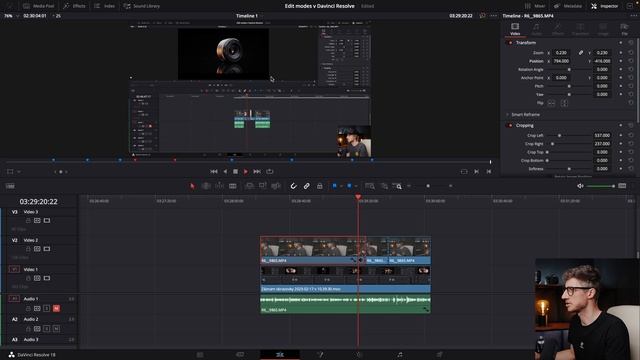Viewport: 640px width, 360px height.
Task: Toggle Transform section enable switch
Action: 509,42
